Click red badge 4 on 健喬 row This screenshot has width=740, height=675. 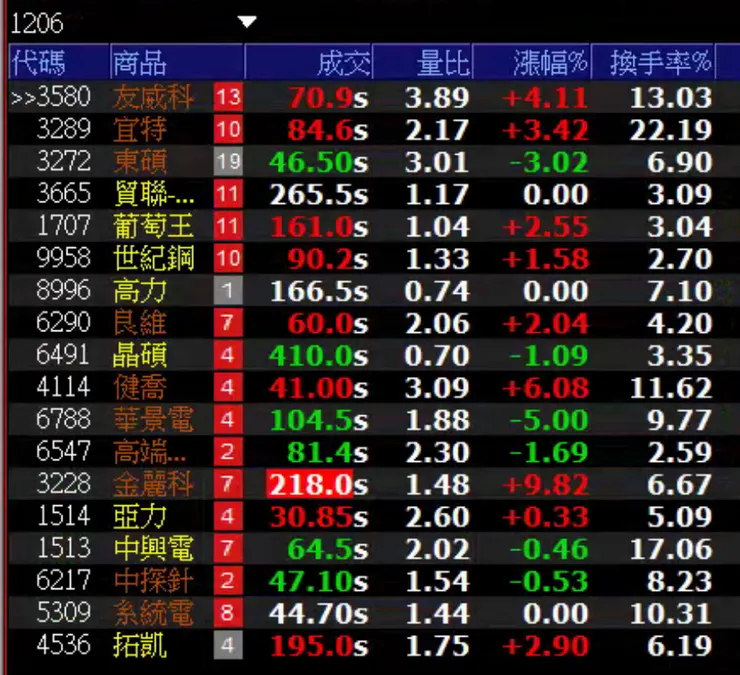(x=228, y=387)
